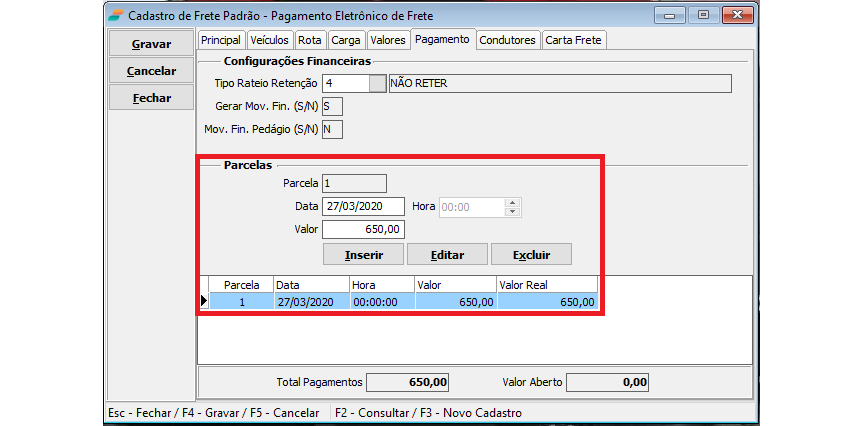Click the application icon in the title bar

pos(117,16)
